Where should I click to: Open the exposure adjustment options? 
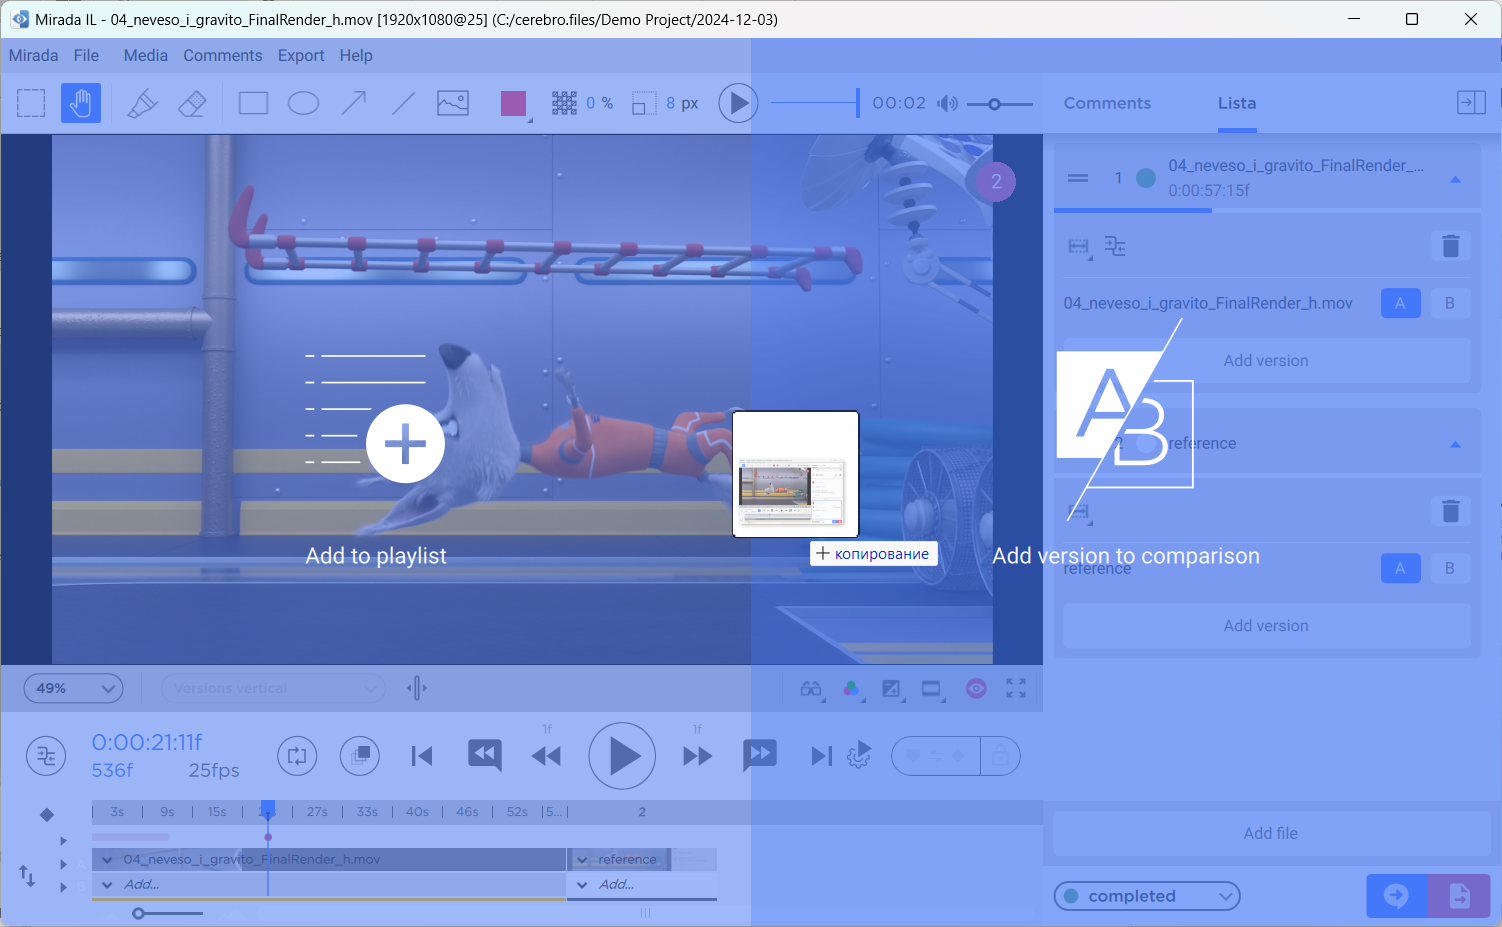pos(891,688)
